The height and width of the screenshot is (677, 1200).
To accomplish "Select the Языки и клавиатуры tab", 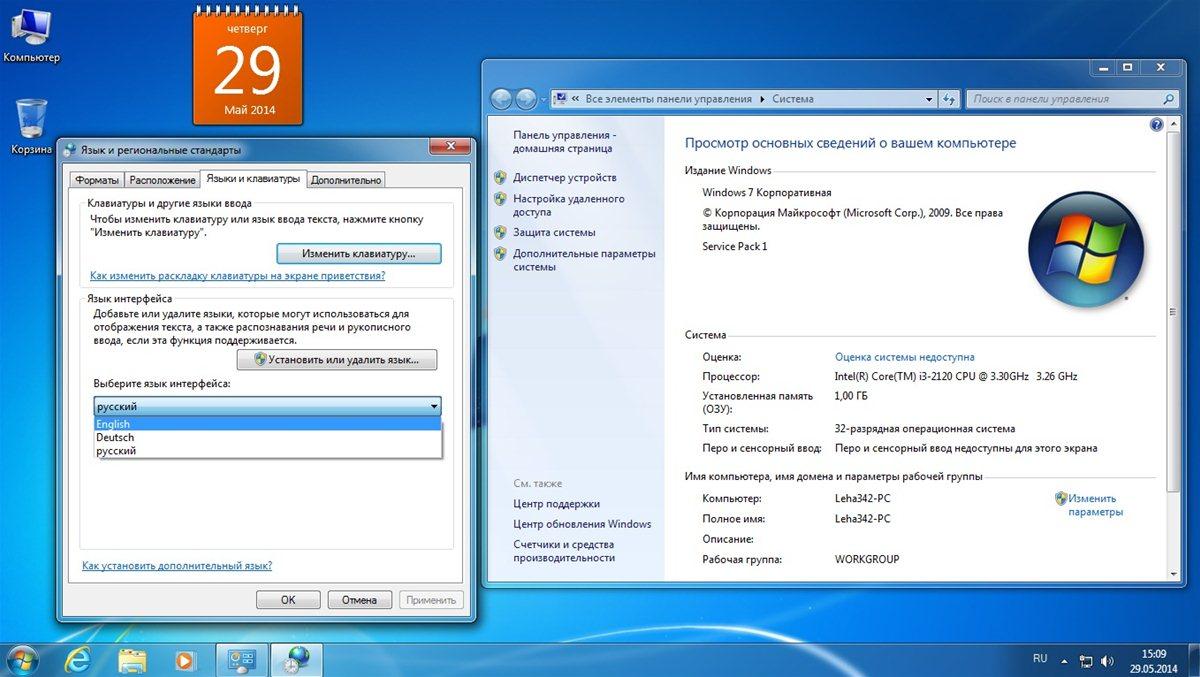I will pos(253,178).
